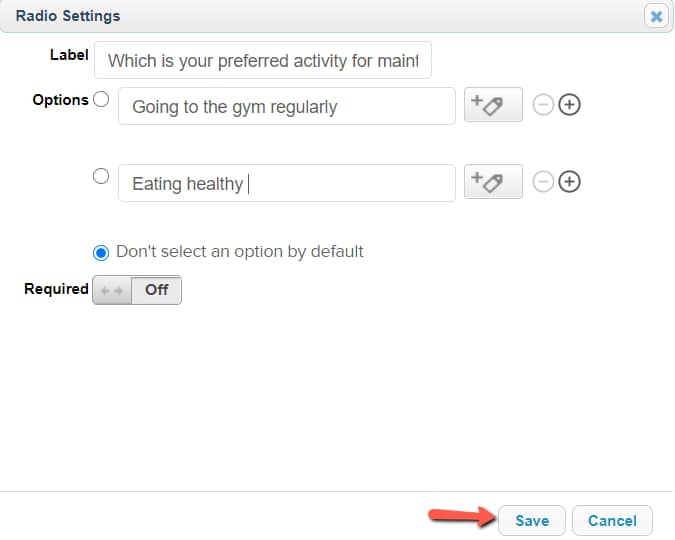Remove the 'Going to the gym regularly' option
The image size is (675, 540).
pos(543,105)
